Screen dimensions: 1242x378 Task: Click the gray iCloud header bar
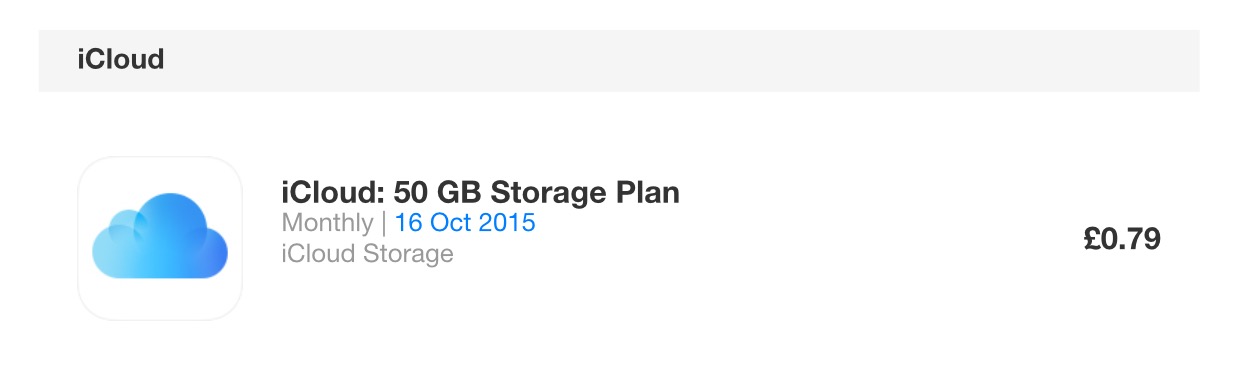[619, 60]
